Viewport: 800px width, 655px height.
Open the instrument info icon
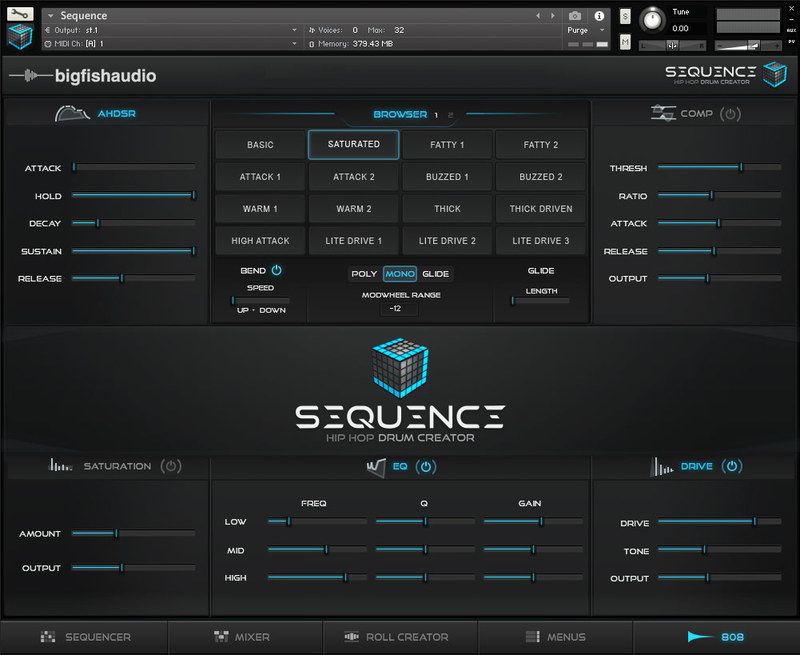[x=600, y=16]
